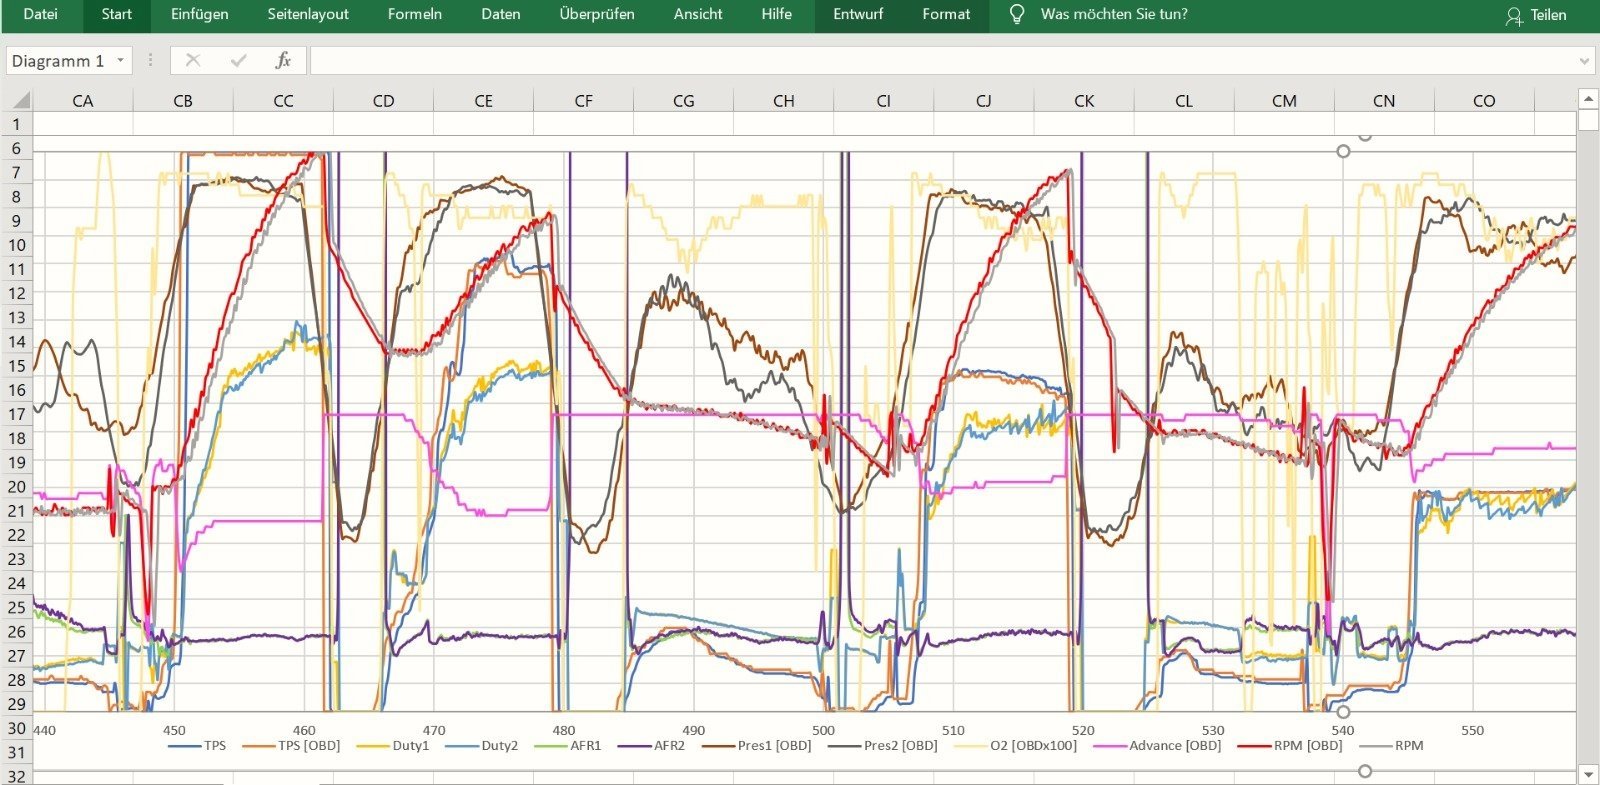Click the vertical scrollbar up arrow
This screenshot has height=785, width=1600.
(x=1588, y=98)
